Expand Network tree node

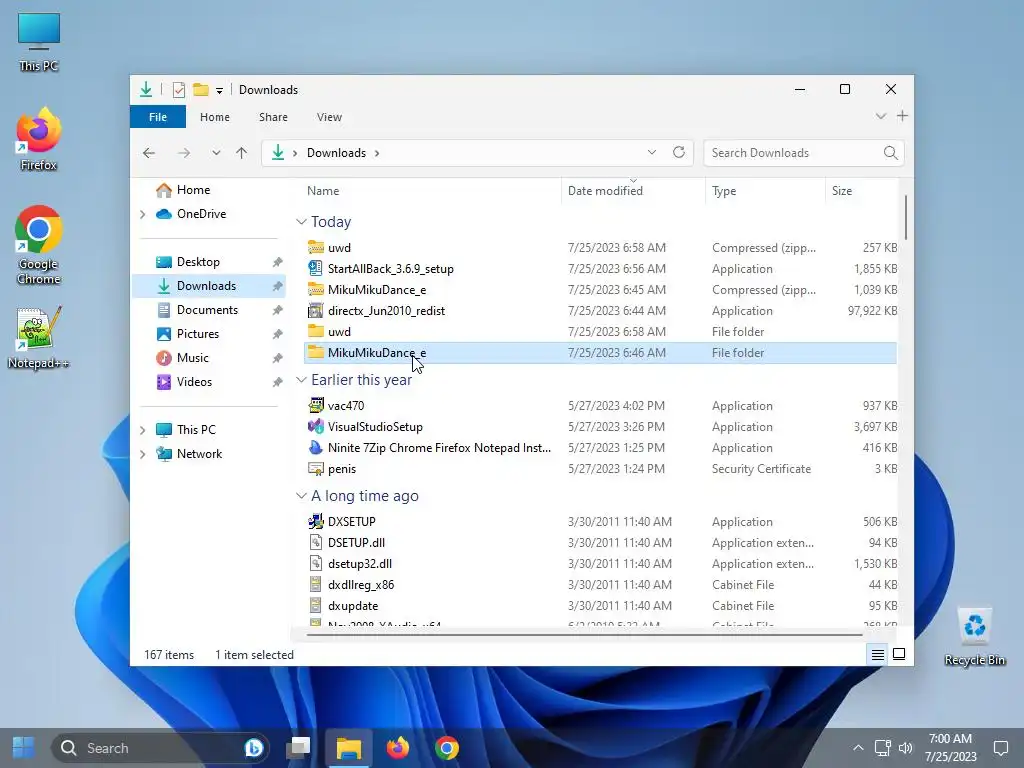(x=142, y=454)
